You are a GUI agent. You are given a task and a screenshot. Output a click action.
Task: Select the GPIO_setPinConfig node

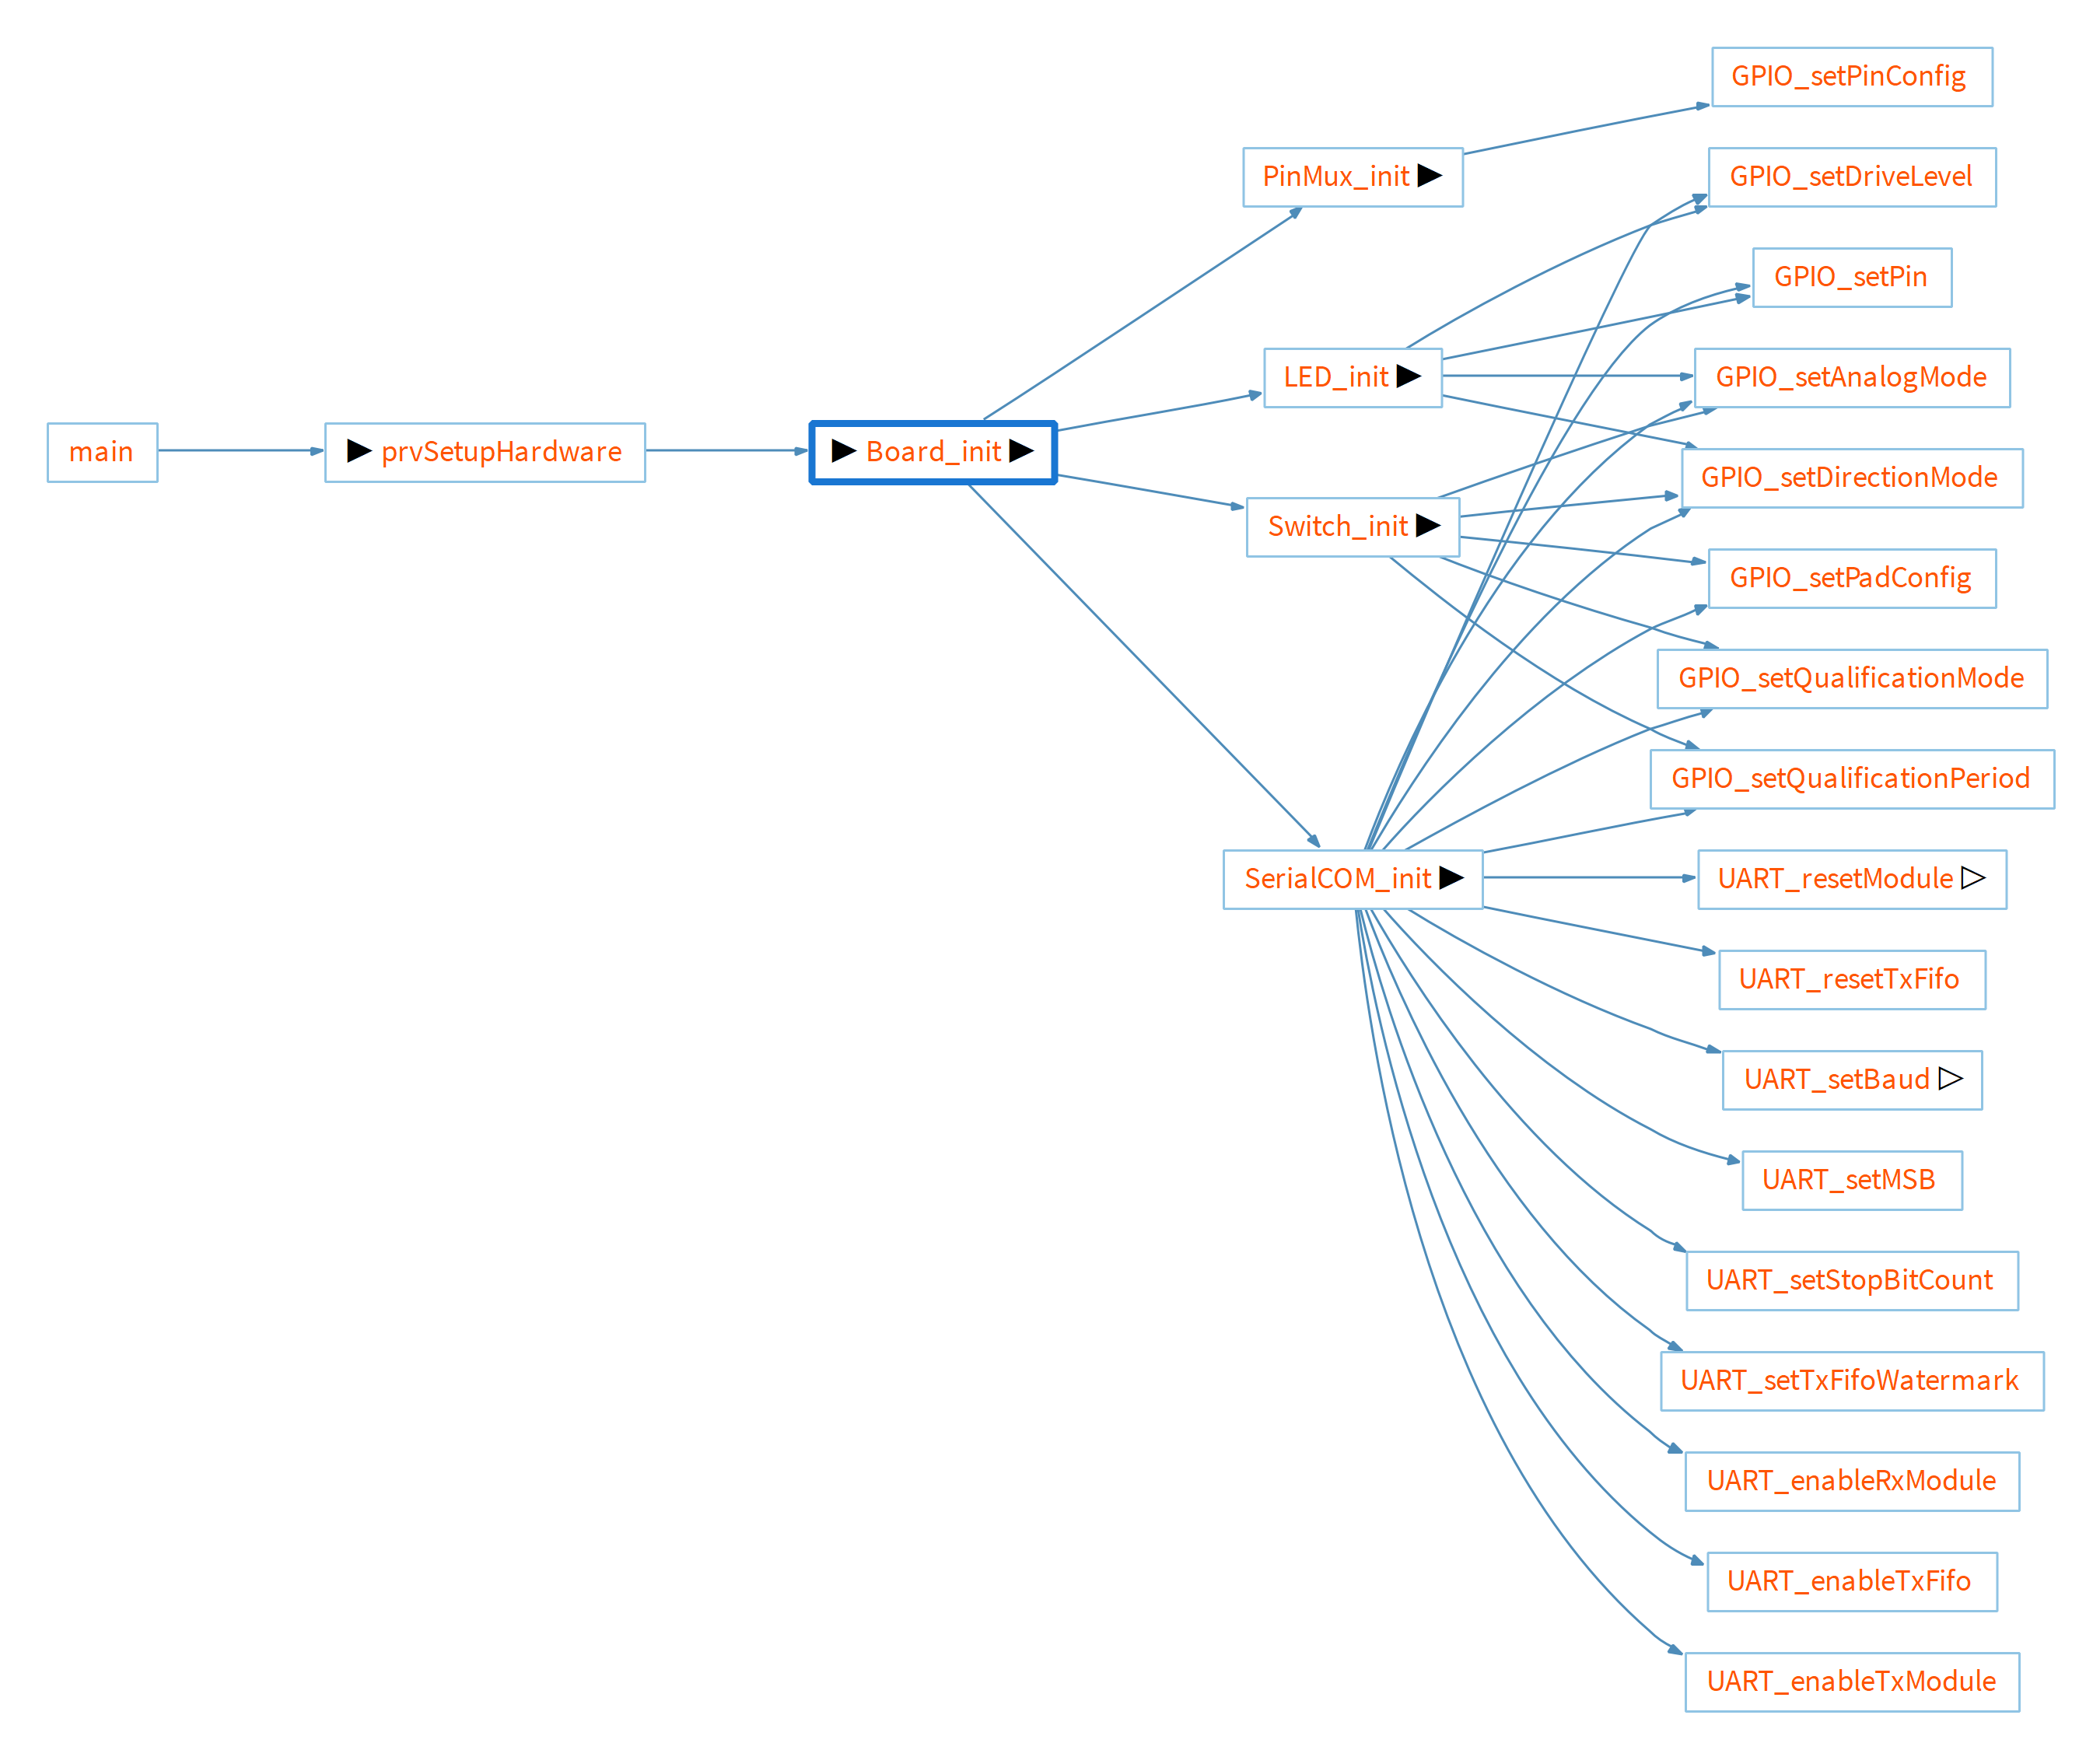[x=1848, y=76]
